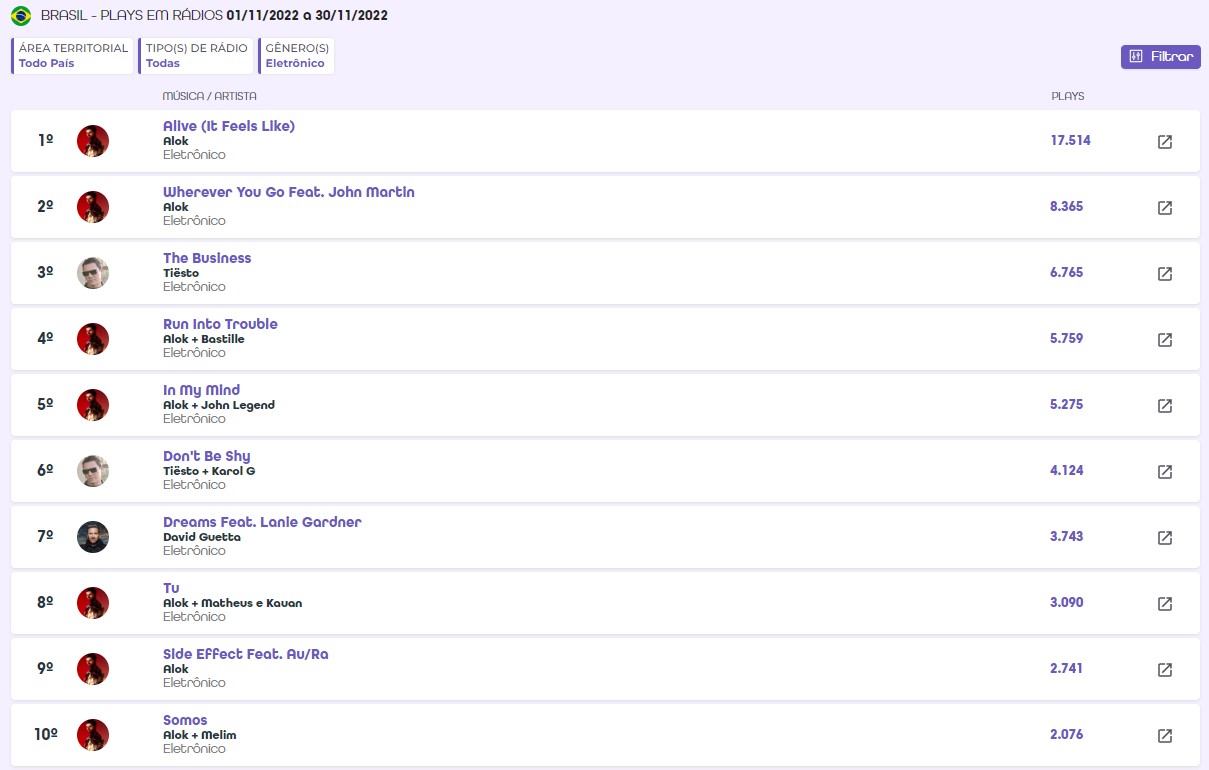The width and height of the screenshot is (1209, 770).
Task: Open song Side Effect Feat. Au/Ra
Action: coord(246,654)
